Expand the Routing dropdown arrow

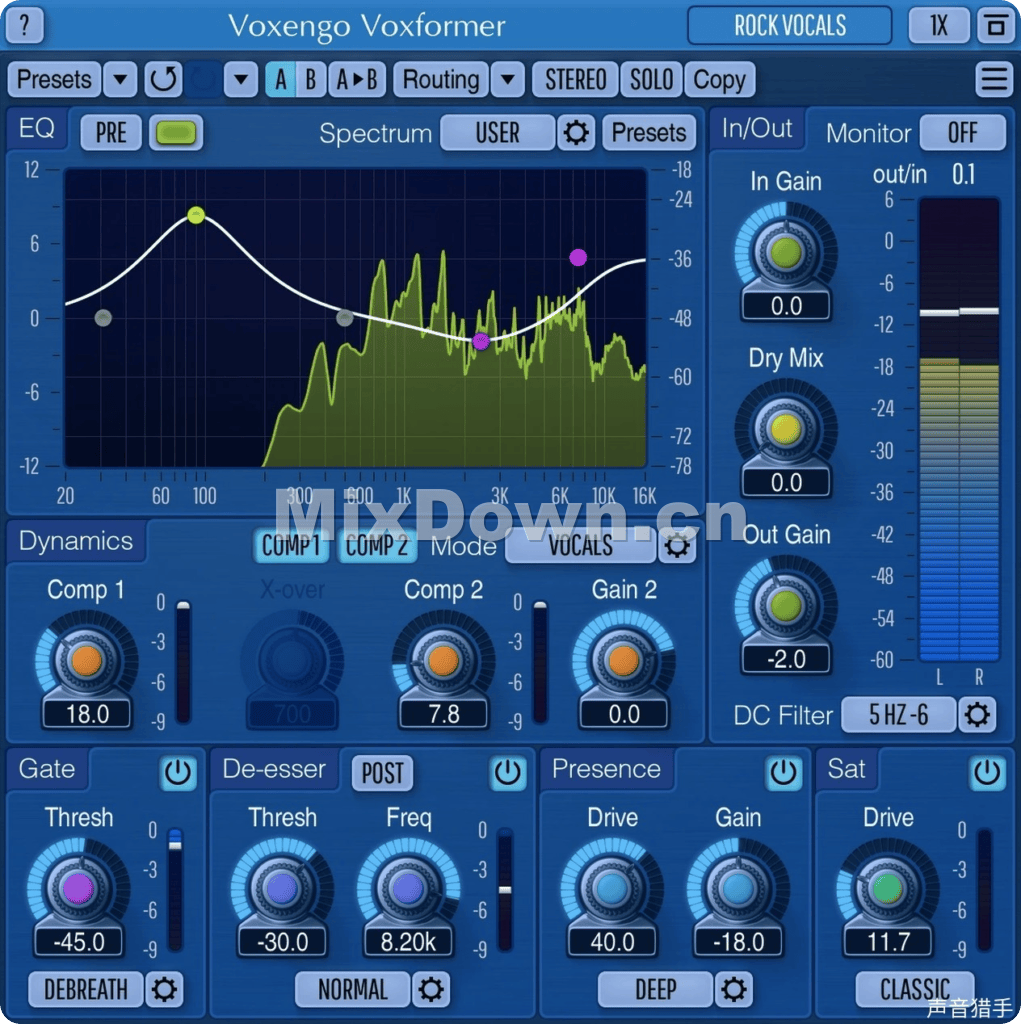pyautogui.click(x=507, y=79)
